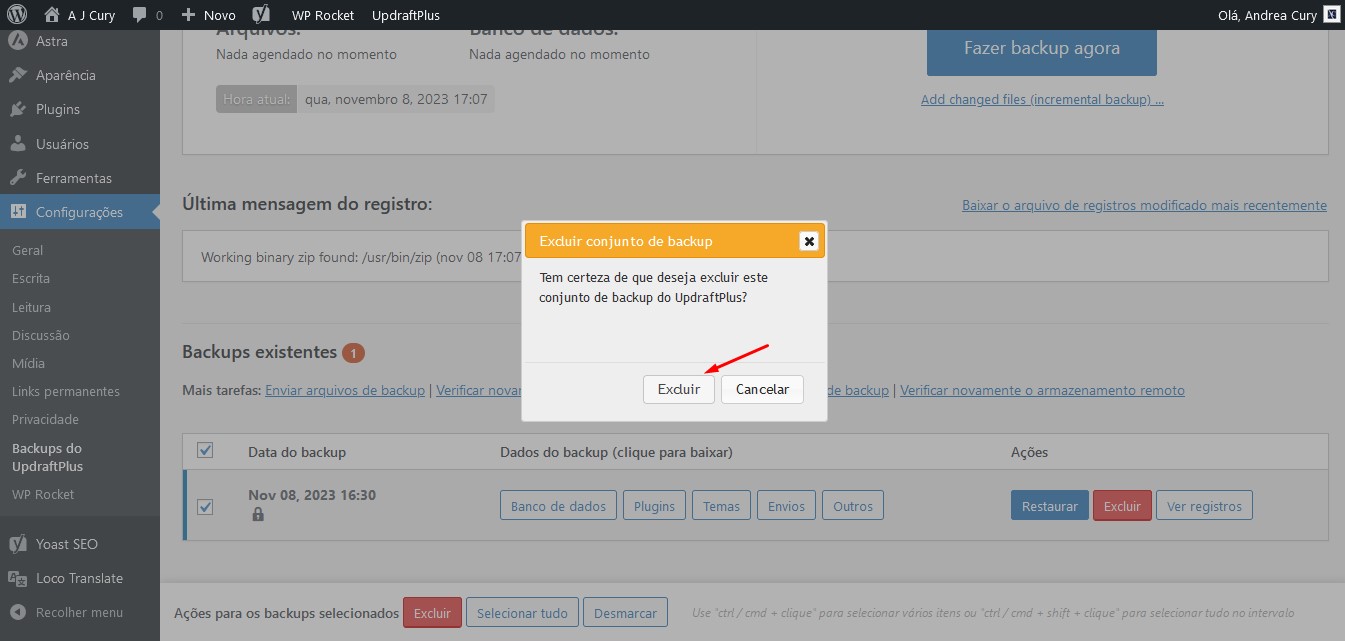Screen dimensions: 1345x641
Task: Click Configurações settings icon
Action: (x=17, y=212)
